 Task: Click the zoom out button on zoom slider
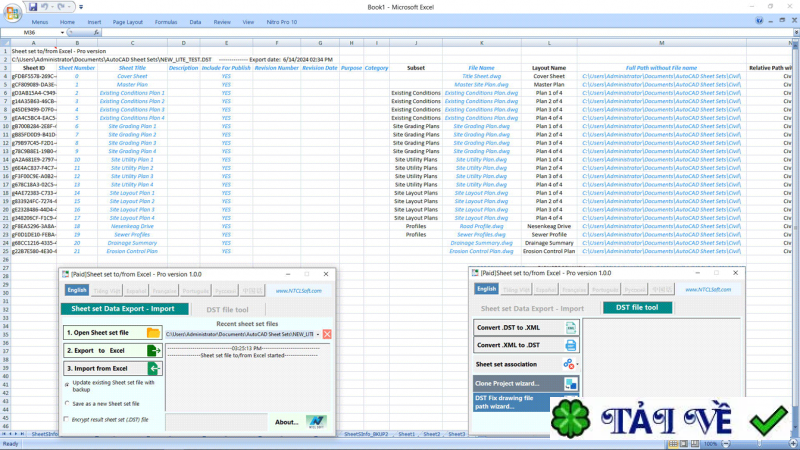pyautogui.click(x=724, y=444)
